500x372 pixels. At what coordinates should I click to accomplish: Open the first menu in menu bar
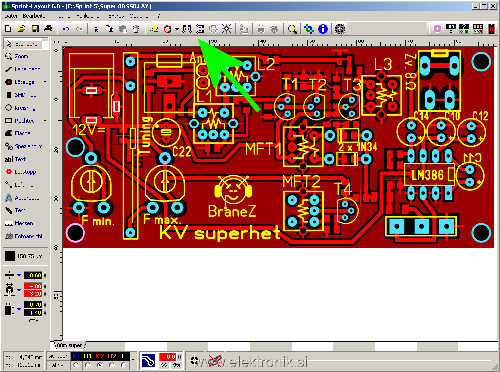pos(11,16)
